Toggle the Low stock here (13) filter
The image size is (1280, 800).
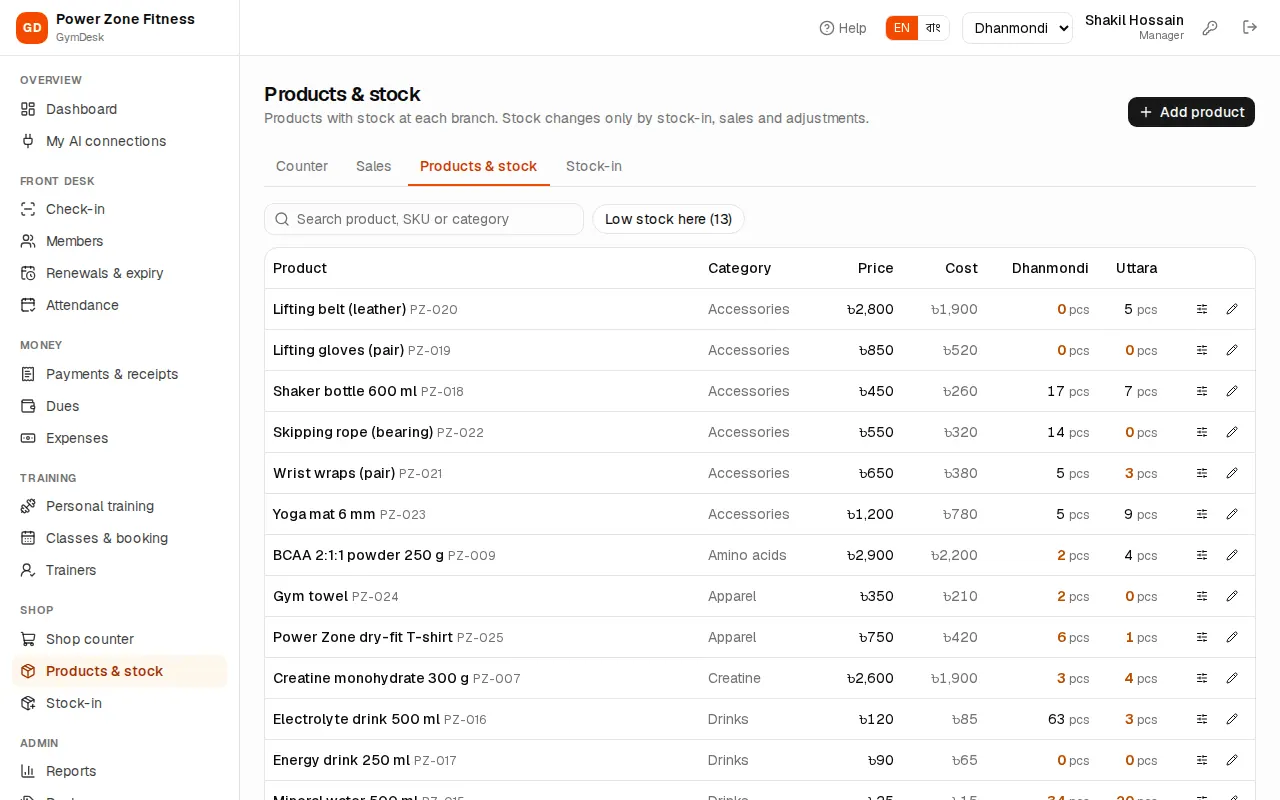coord(669,219)
